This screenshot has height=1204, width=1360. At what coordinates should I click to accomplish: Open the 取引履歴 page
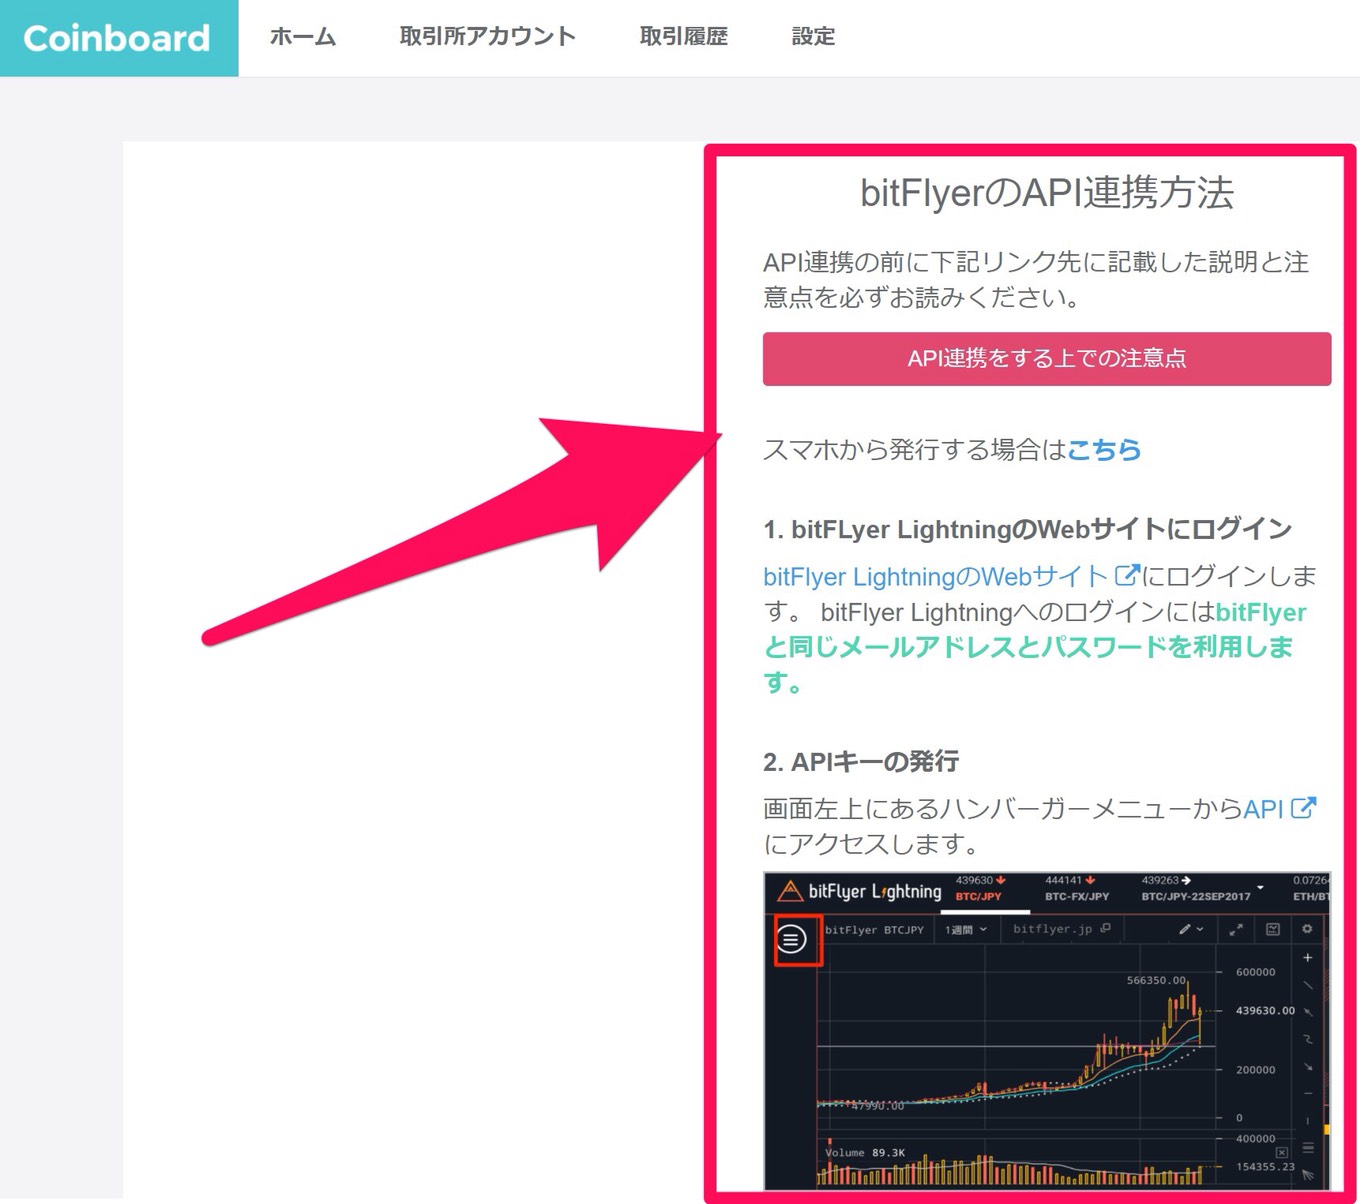pyautogui.click(x=684, y=37)
